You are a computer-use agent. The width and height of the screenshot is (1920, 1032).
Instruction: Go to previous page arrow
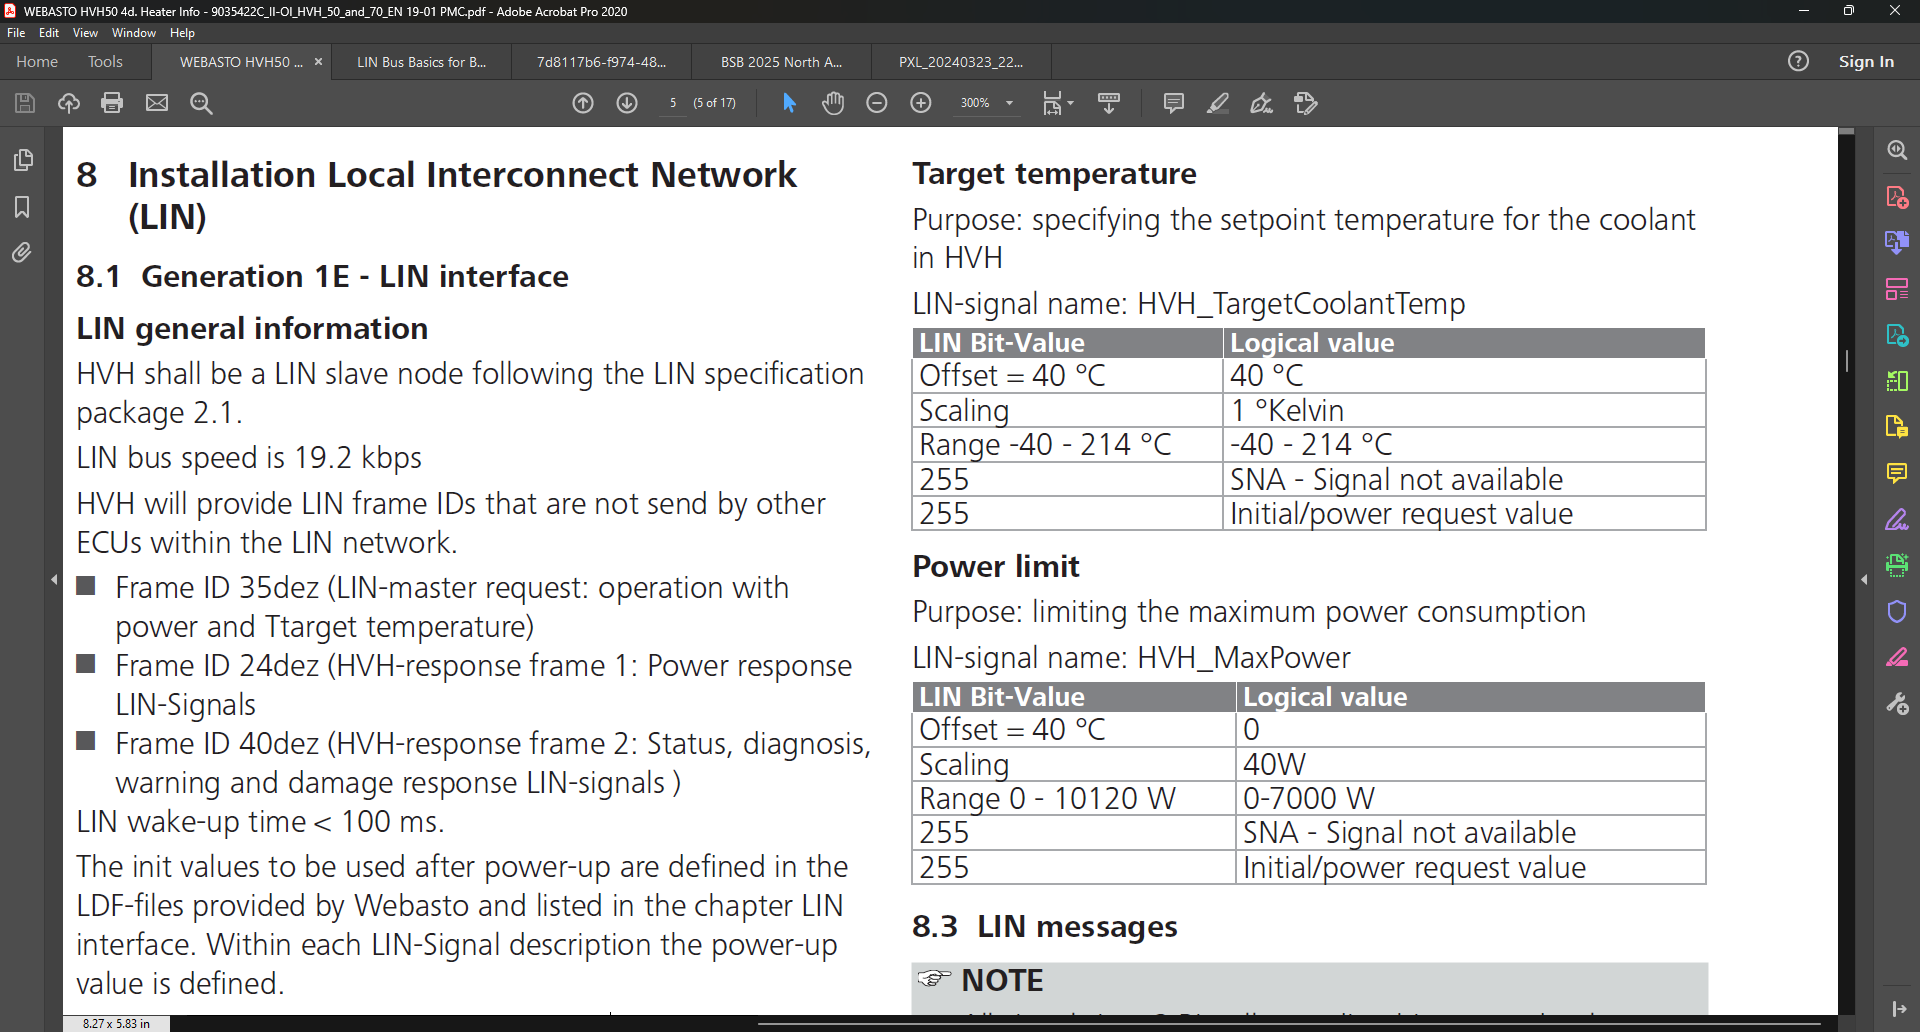point(583,103)
